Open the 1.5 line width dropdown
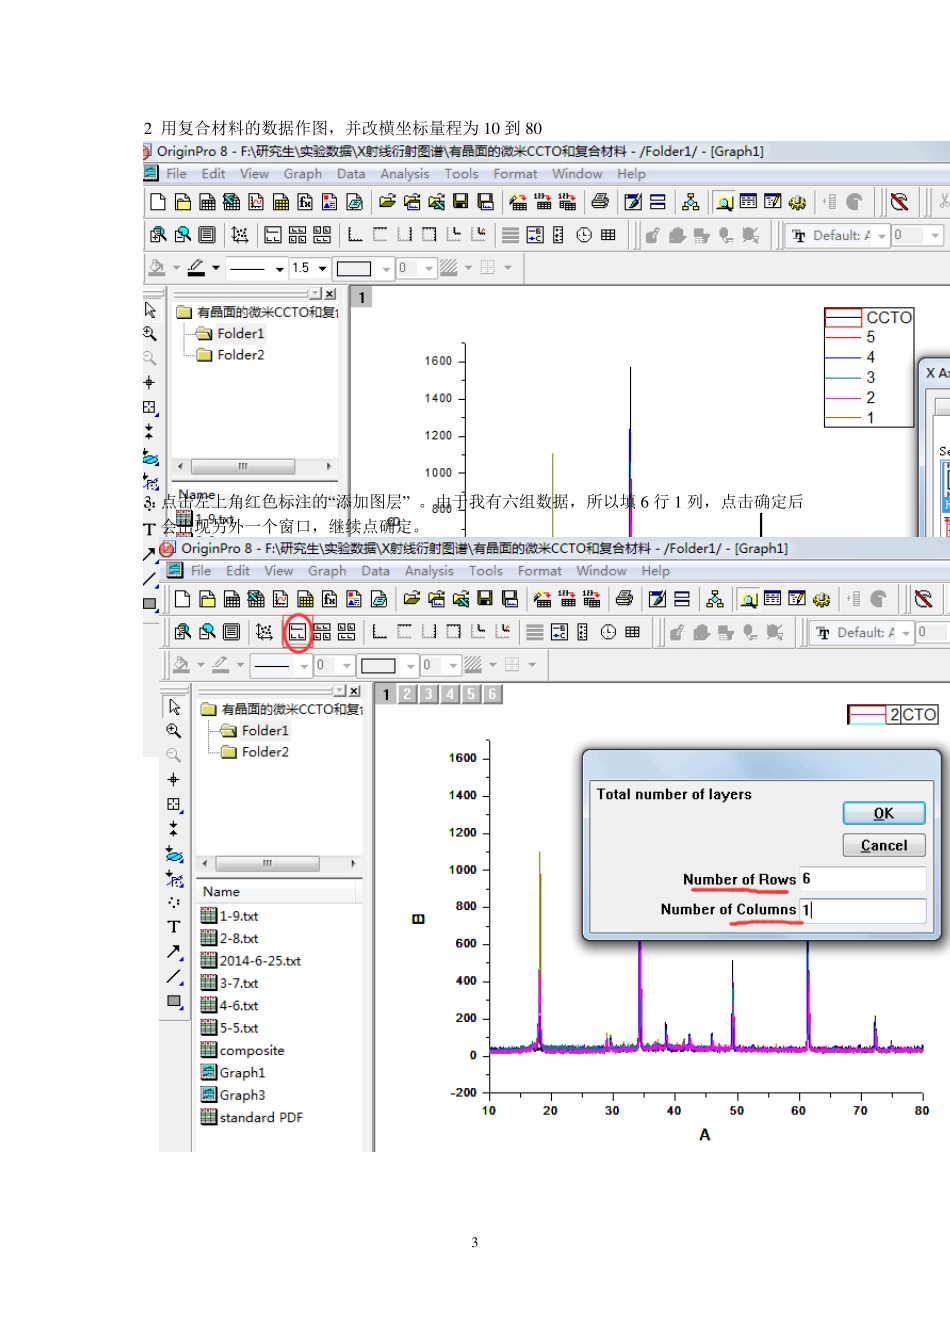This screenshot has width=950, height=1344. coord(322,268)
